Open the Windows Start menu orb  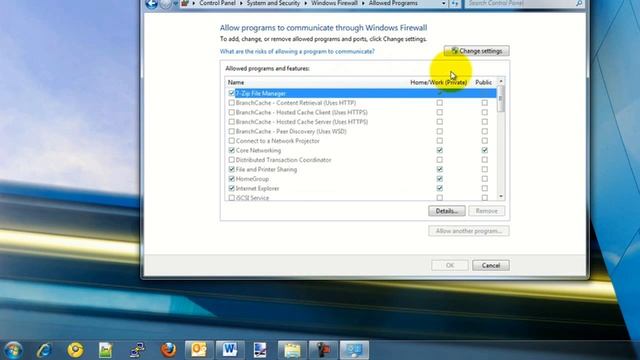pyautogui.click(x=13, y=351)
